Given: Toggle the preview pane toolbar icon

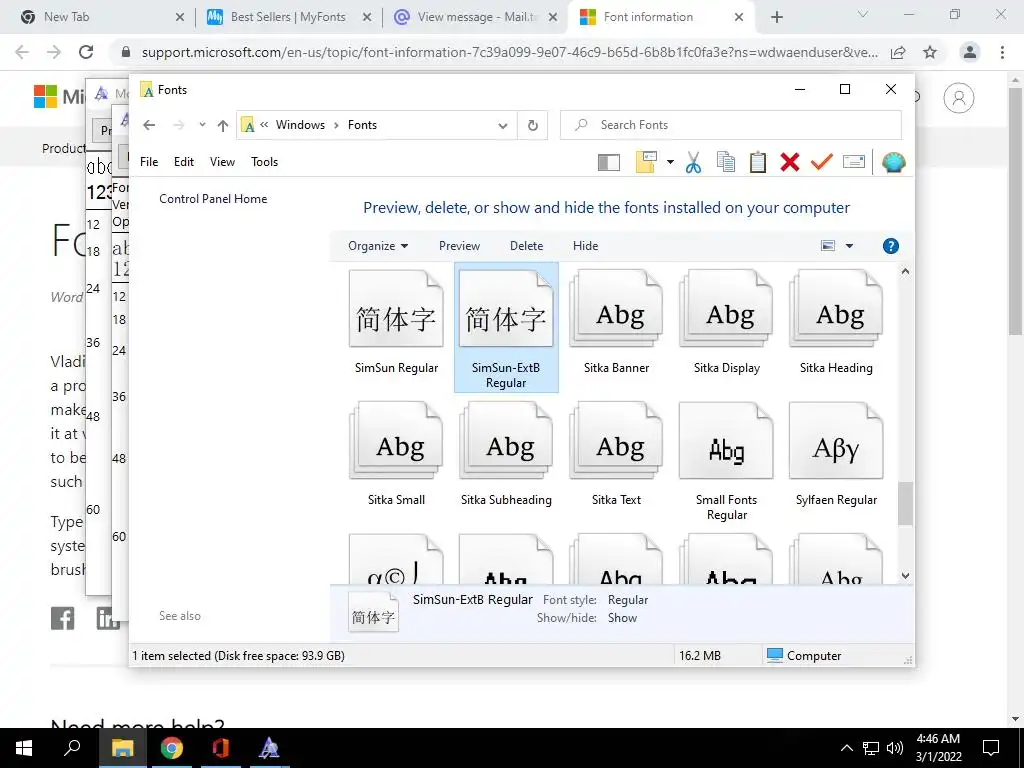Looking at the screenshot, I should coord(609,162).
